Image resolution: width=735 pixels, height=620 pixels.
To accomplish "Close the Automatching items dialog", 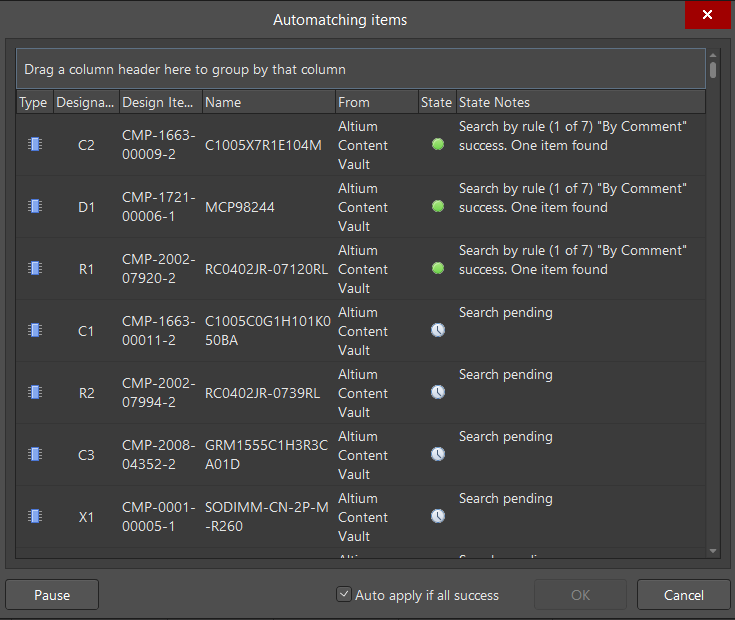I will 707,15.
